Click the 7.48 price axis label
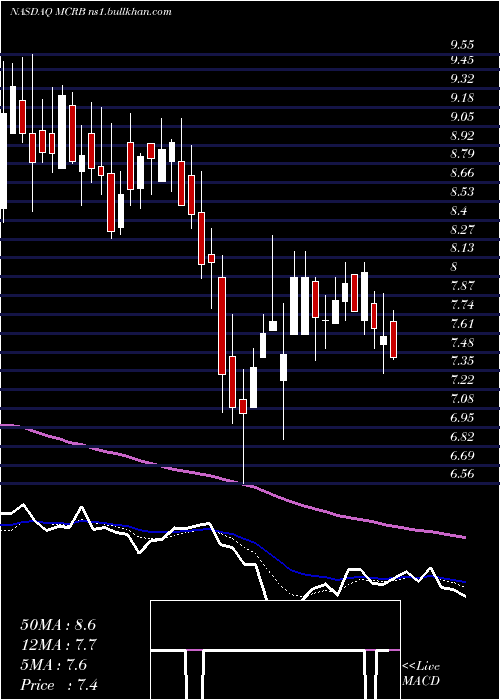Viewport: 500px width, 700px height. tap(462, 342)
